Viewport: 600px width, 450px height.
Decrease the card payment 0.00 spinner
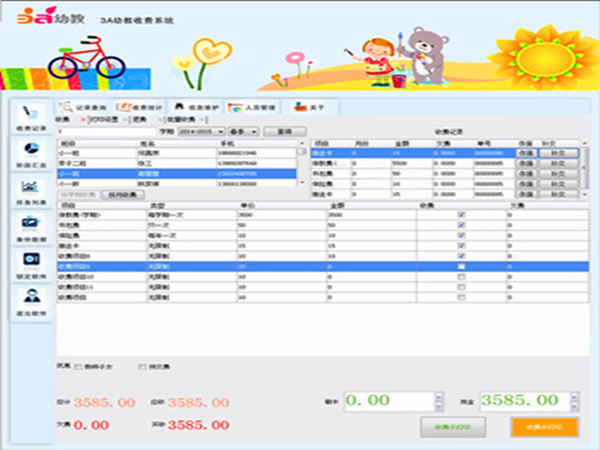point(439,406)
